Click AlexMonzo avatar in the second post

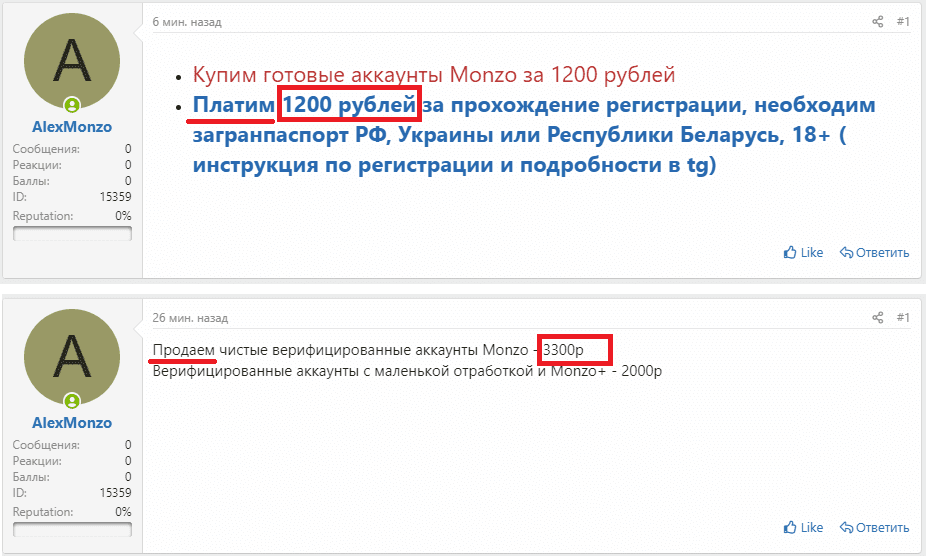point(72,357)
